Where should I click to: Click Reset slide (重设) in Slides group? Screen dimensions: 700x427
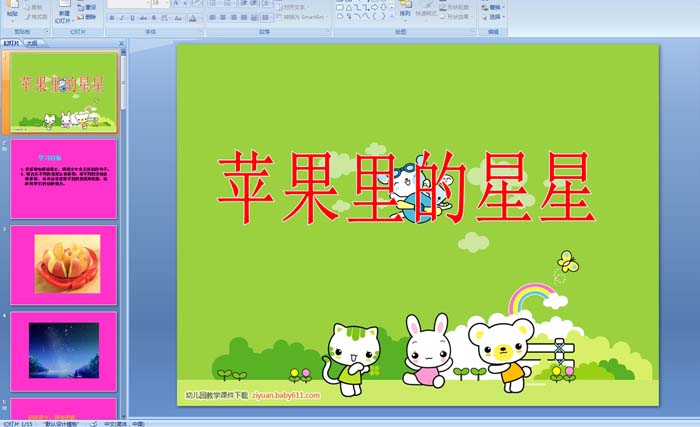click(87, 8)
